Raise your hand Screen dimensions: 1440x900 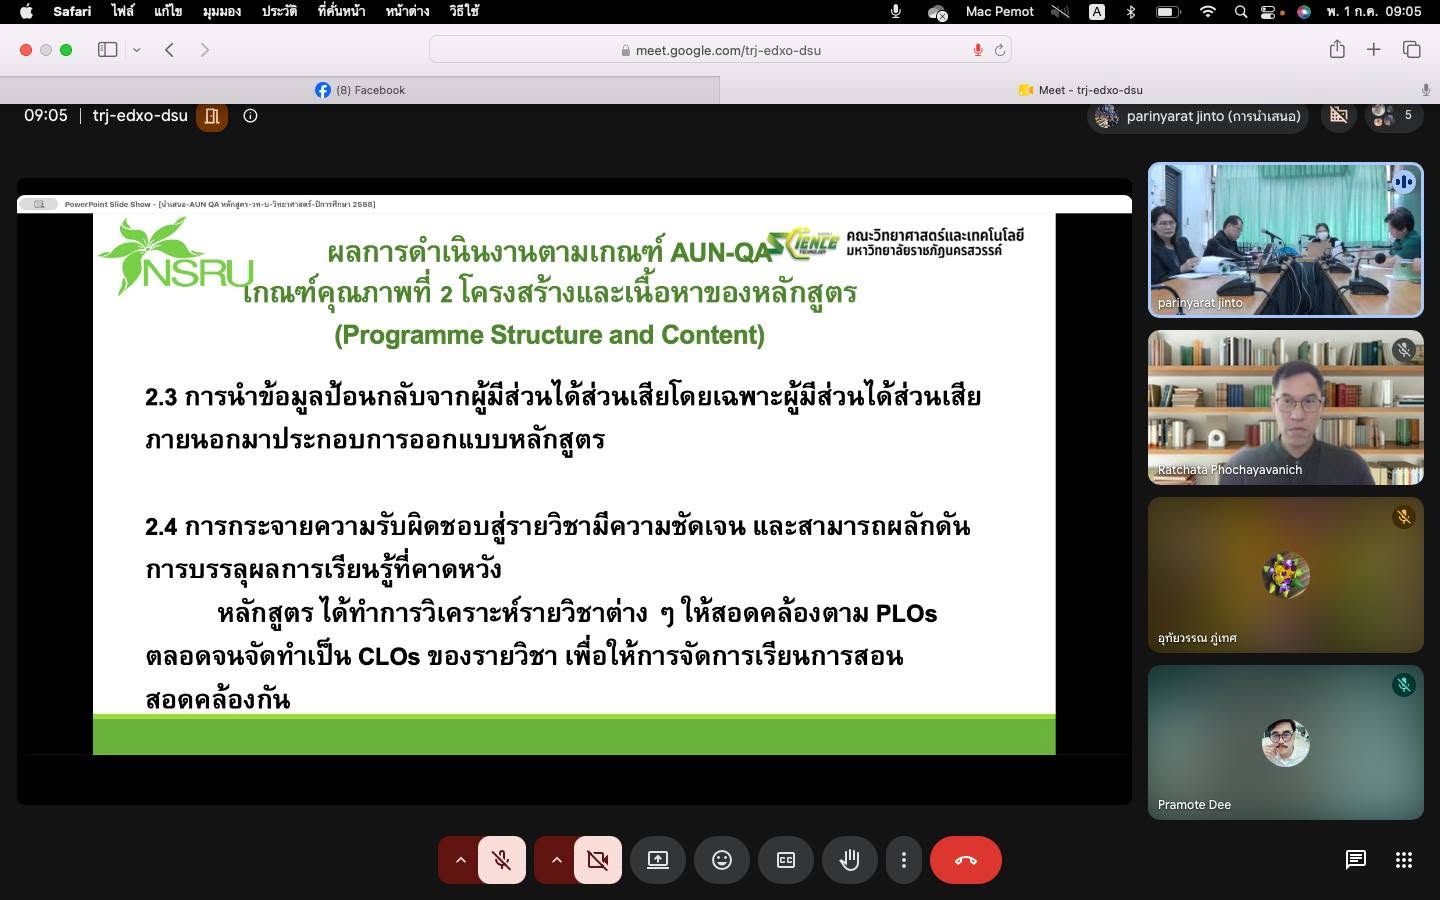[850, 860]
